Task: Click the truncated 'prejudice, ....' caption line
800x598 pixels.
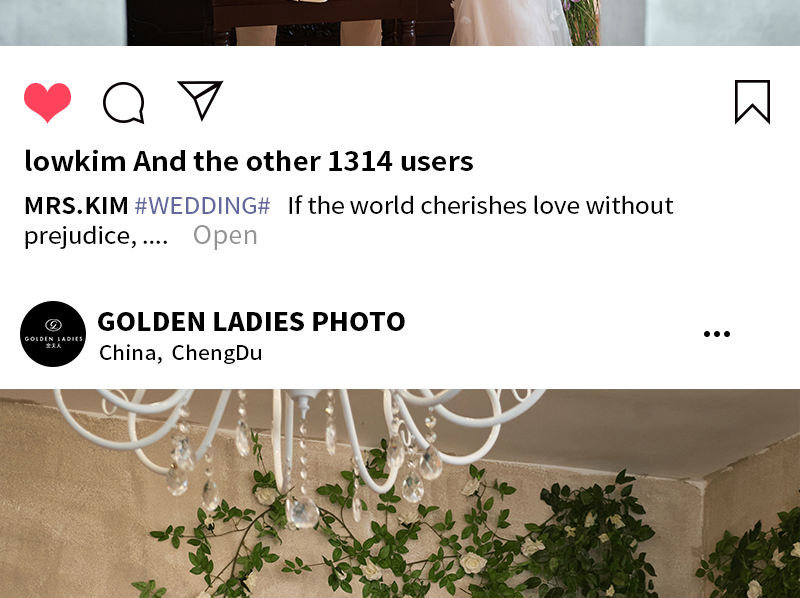Action: [96, 236]
